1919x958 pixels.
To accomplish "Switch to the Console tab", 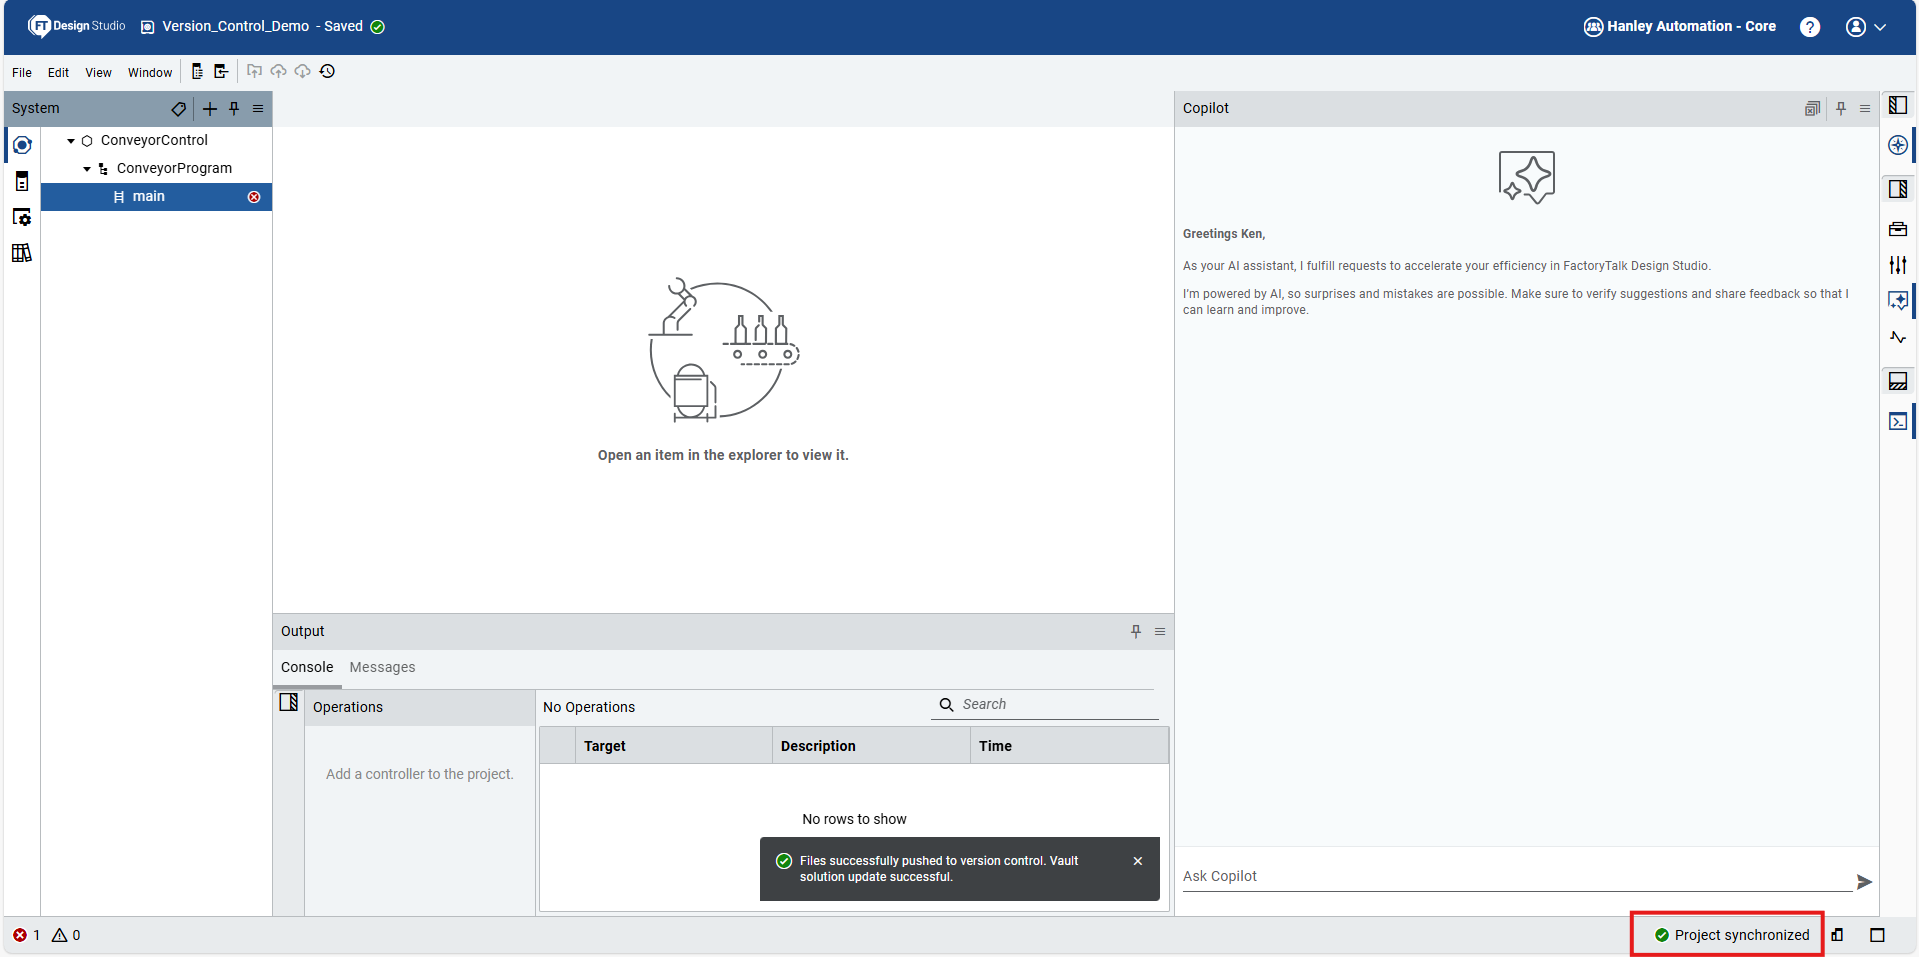I will coord(307,667).
